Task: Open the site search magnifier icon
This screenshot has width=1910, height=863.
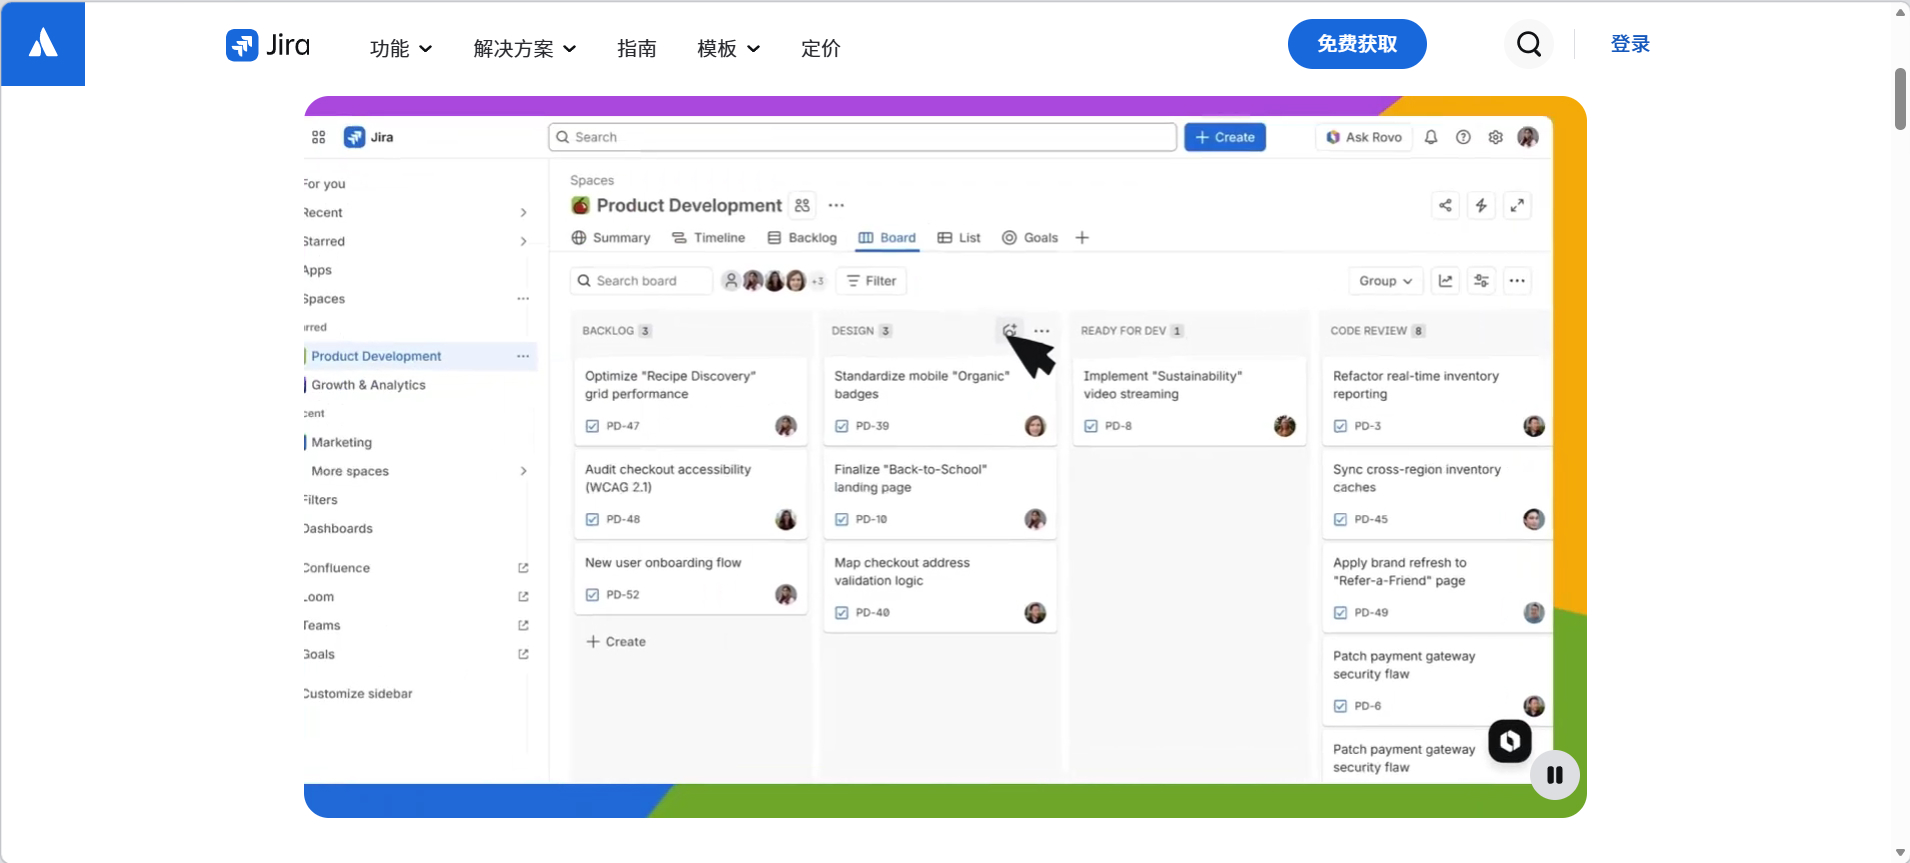Action: click(1529, 44)
